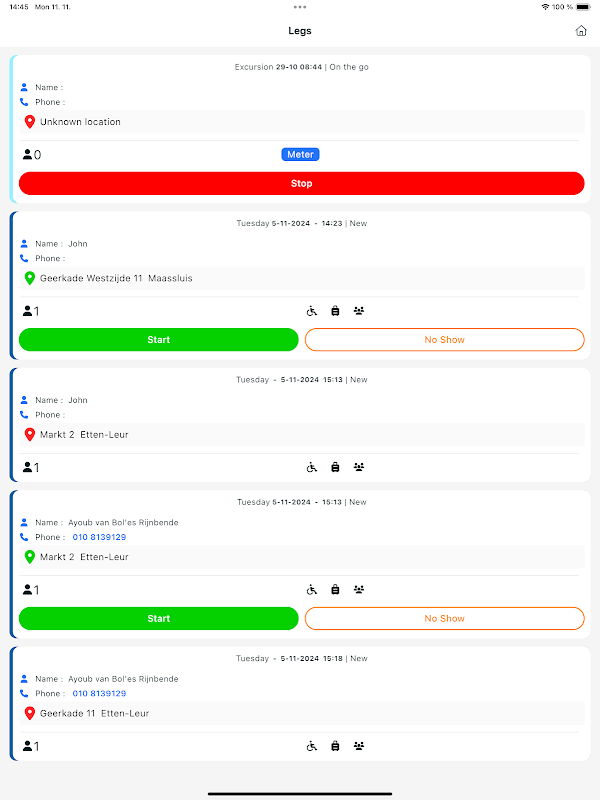Viewport: 600px width, 800px height.
Task: Open the three-dot multitasking menu at top
Action: (x=300, y=7)
